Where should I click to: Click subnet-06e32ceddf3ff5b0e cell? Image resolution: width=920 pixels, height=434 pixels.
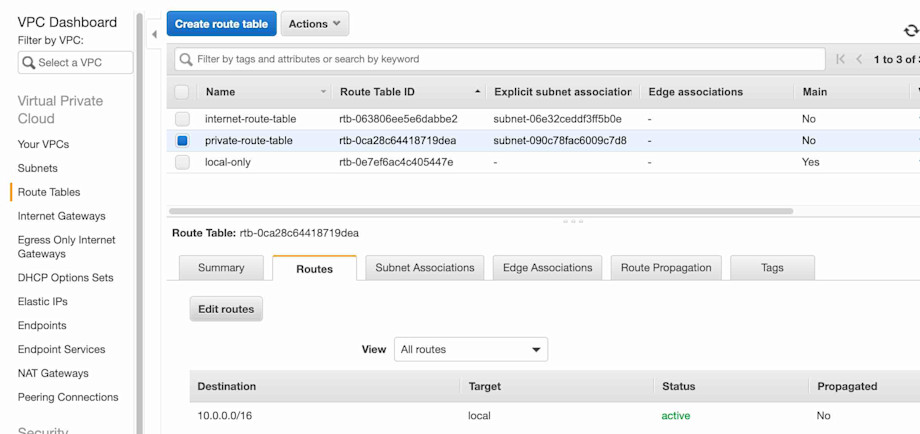point(557,119)
